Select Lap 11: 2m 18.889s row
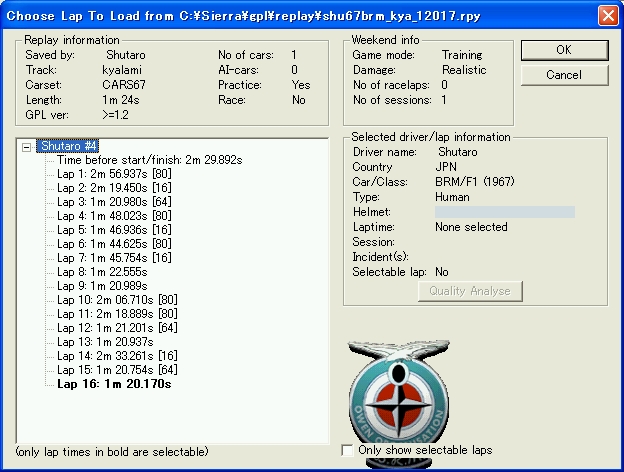The image size is (624, 472). point(117,314)
